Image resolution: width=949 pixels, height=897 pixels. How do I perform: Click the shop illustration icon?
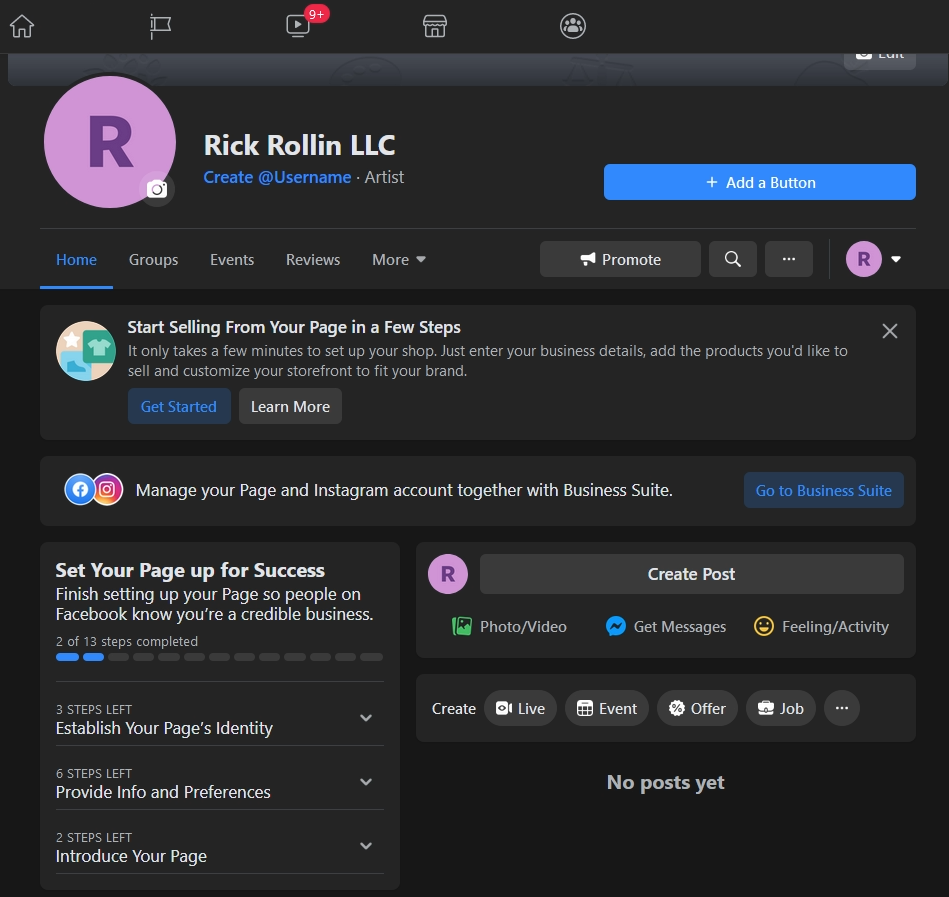pos(86,351)
